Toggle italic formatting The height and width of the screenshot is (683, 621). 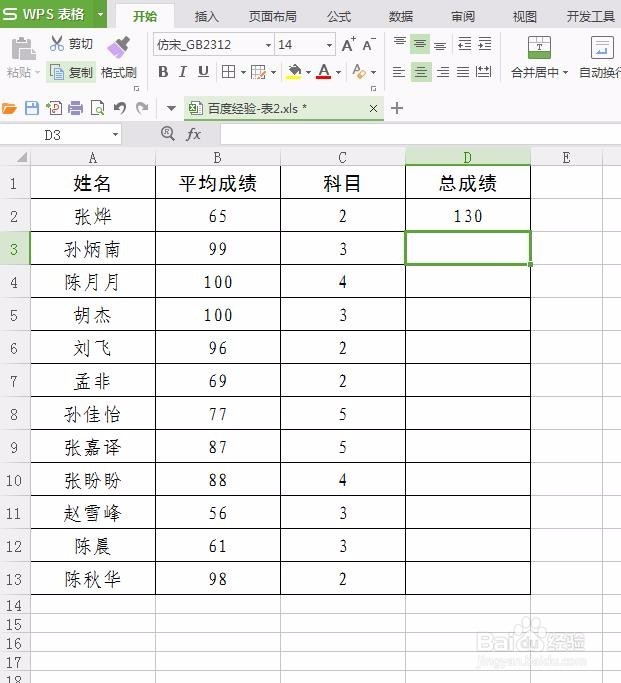pyautogui.click(x=183, y=72)
